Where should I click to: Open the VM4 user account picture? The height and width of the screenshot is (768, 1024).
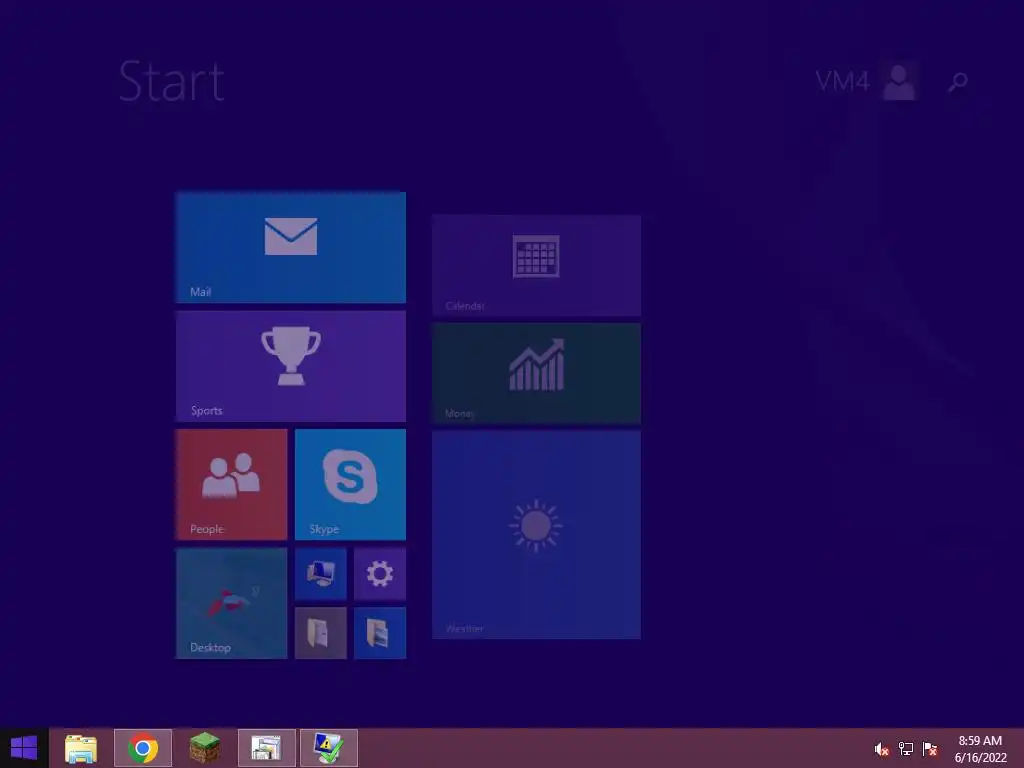[x=899, y=81]
